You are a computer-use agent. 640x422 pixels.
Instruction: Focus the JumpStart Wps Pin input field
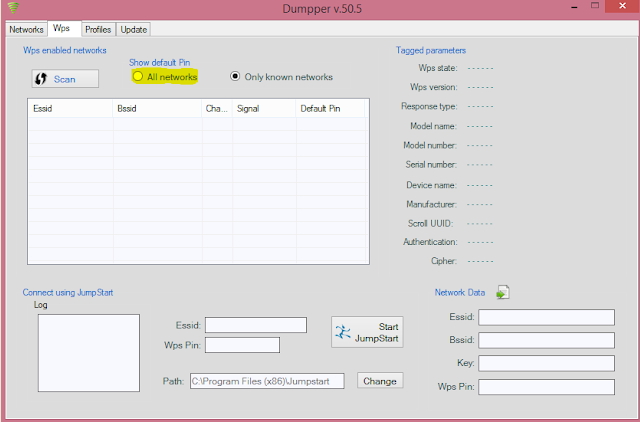[242, 345]
